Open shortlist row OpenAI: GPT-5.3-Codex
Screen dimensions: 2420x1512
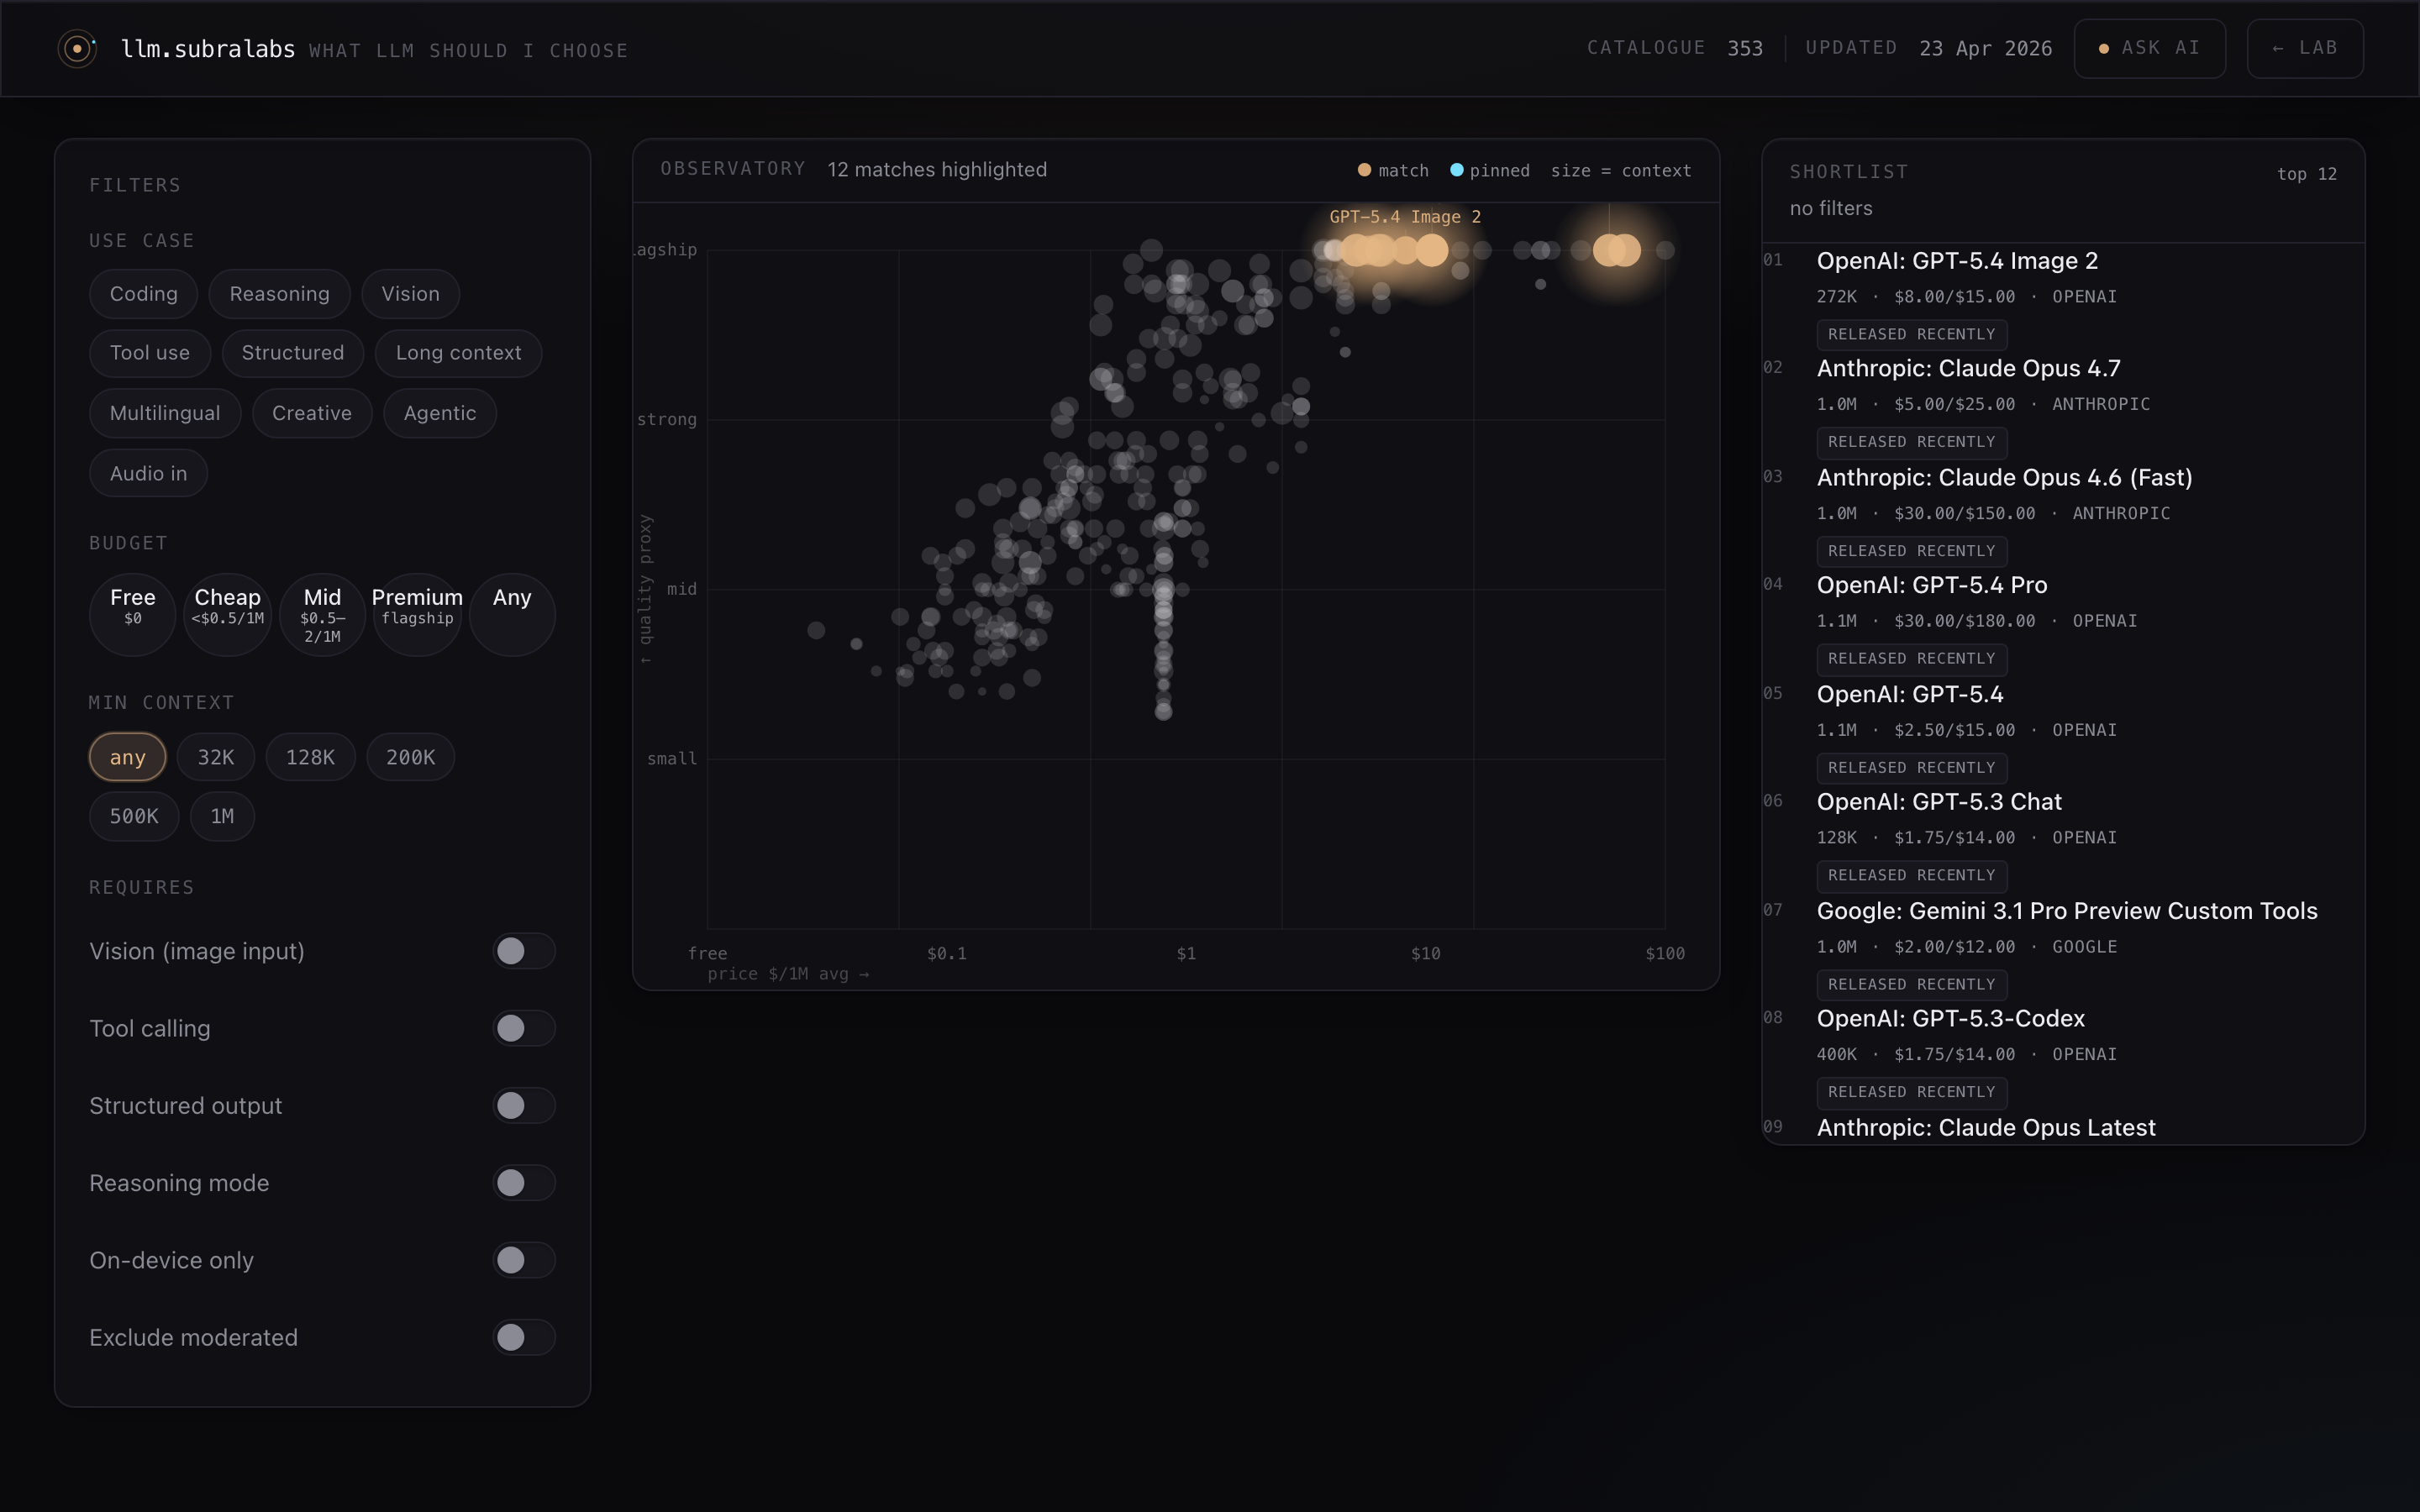2063,1056
